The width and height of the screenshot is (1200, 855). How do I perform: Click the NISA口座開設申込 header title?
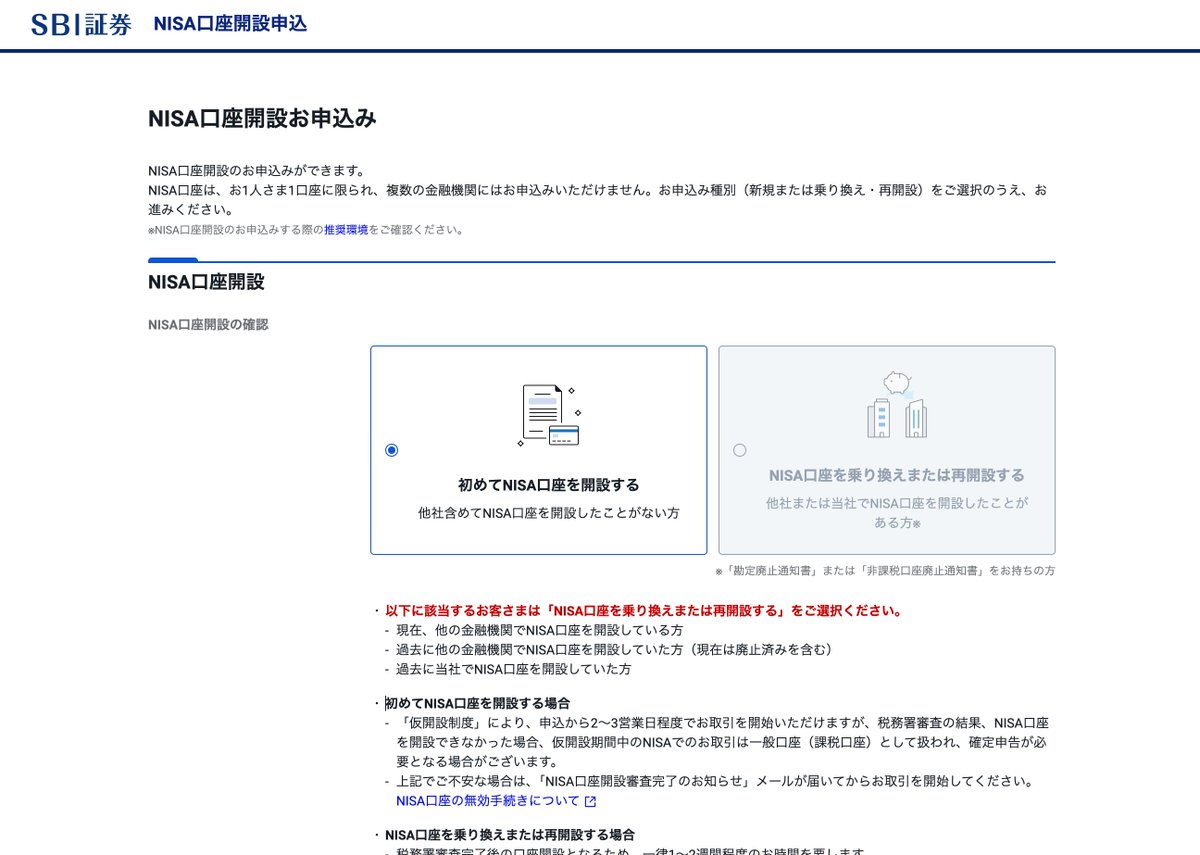click(230, 24)
